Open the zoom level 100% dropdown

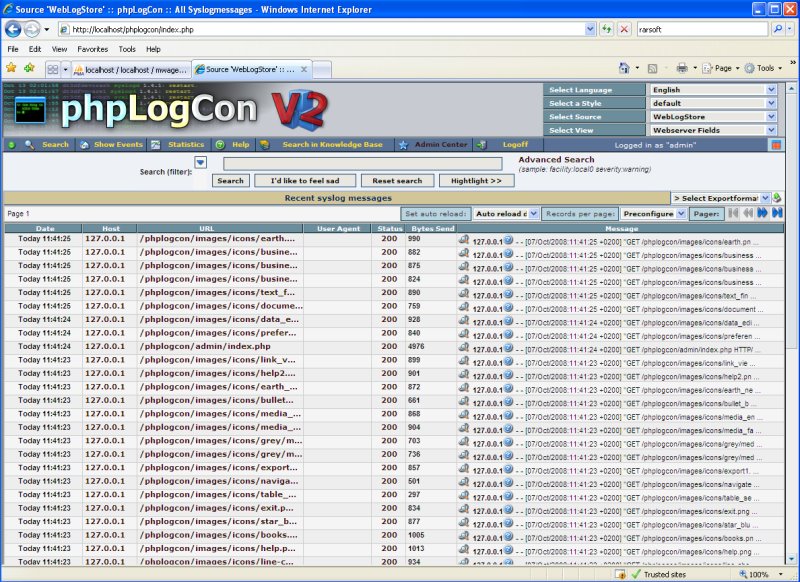pos(781,574)
